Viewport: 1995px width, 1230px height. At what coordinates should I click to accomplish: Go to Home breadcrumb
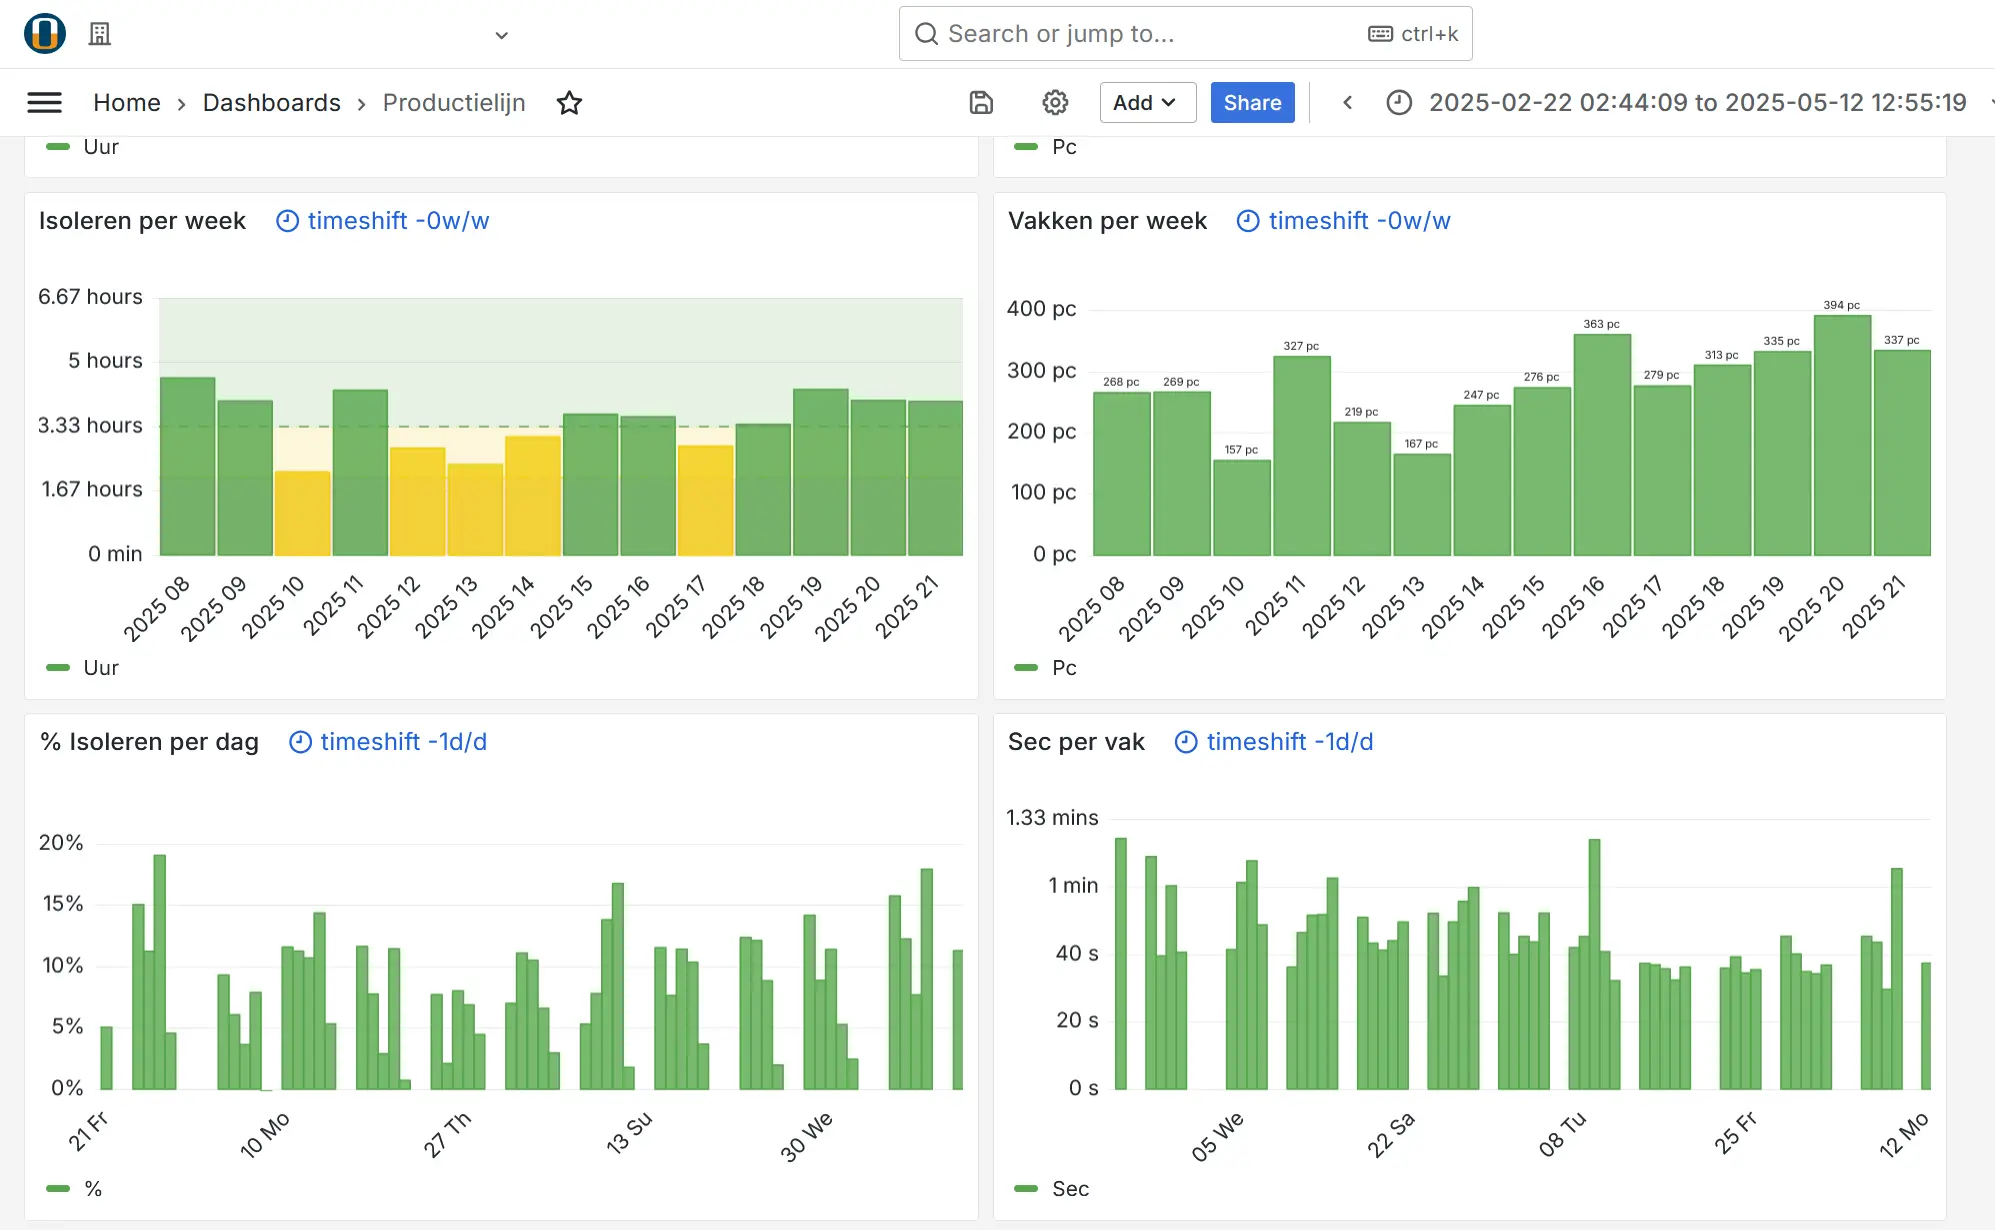126,102
